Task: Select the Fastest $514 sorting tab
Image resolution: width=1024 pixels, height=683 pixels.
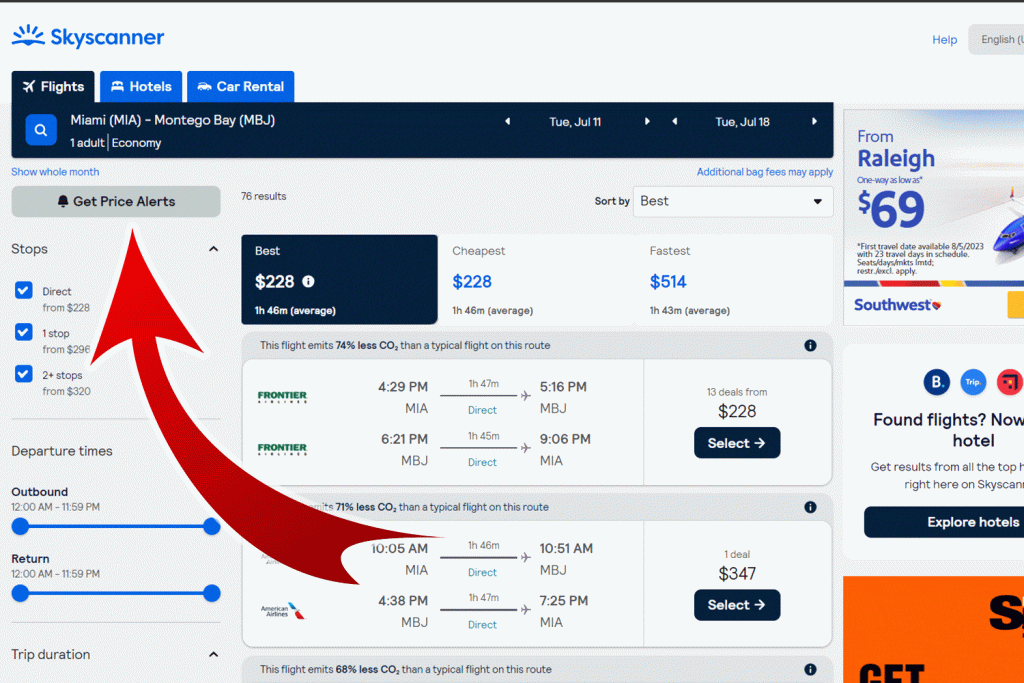Action: [x=734, y=279]
